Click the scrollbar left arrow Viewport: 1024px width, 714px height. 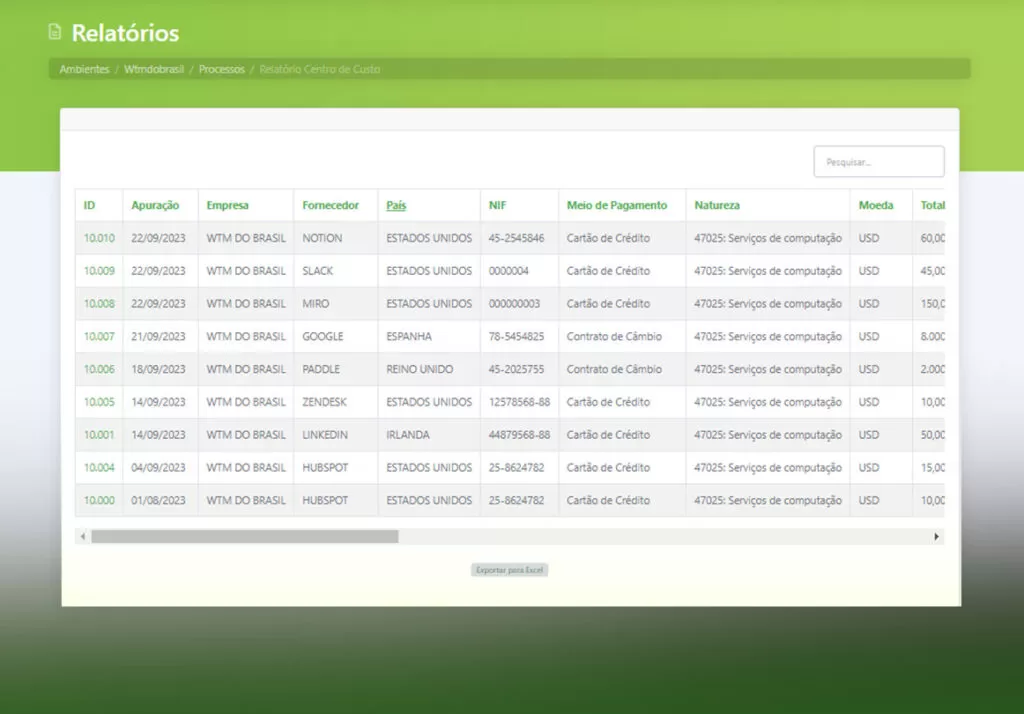tap(83, 536)
